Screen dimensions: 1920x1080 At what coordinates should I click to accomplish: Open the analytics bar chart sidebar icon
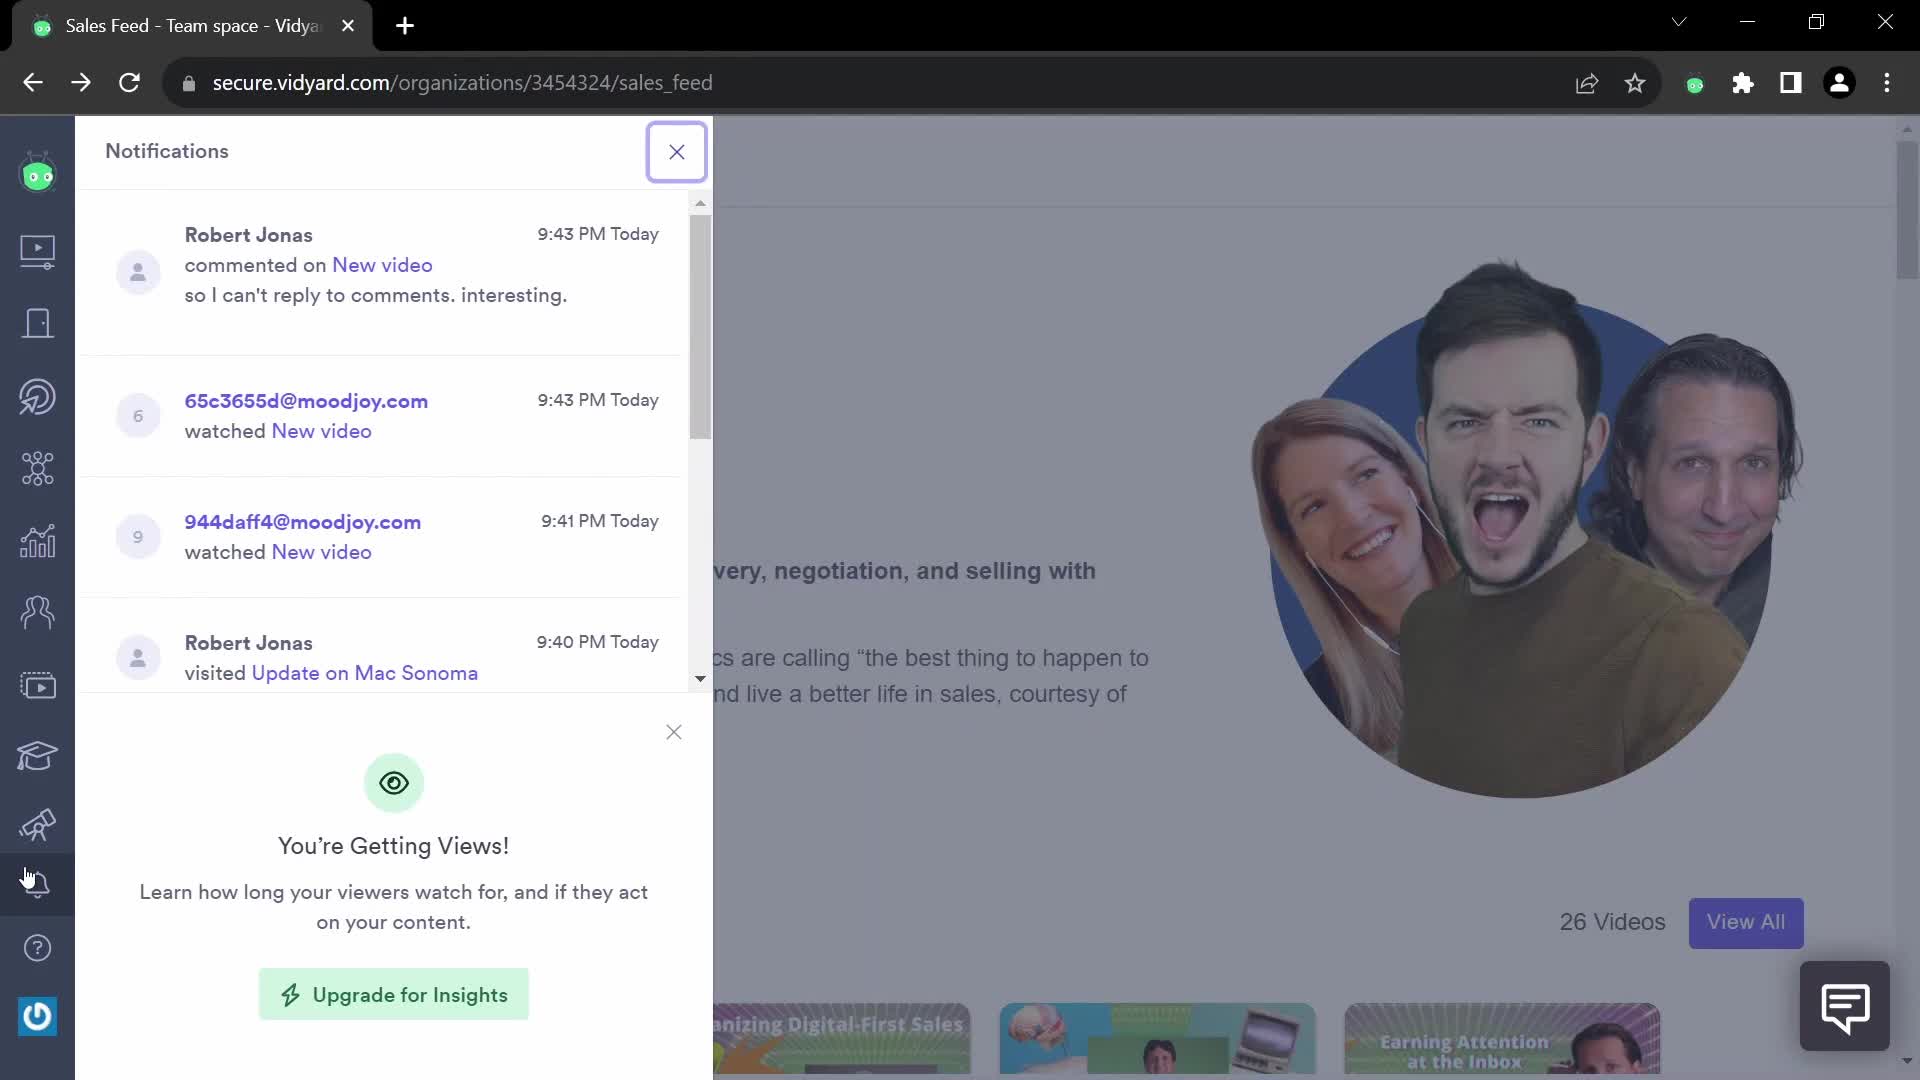tap(38, 541)
